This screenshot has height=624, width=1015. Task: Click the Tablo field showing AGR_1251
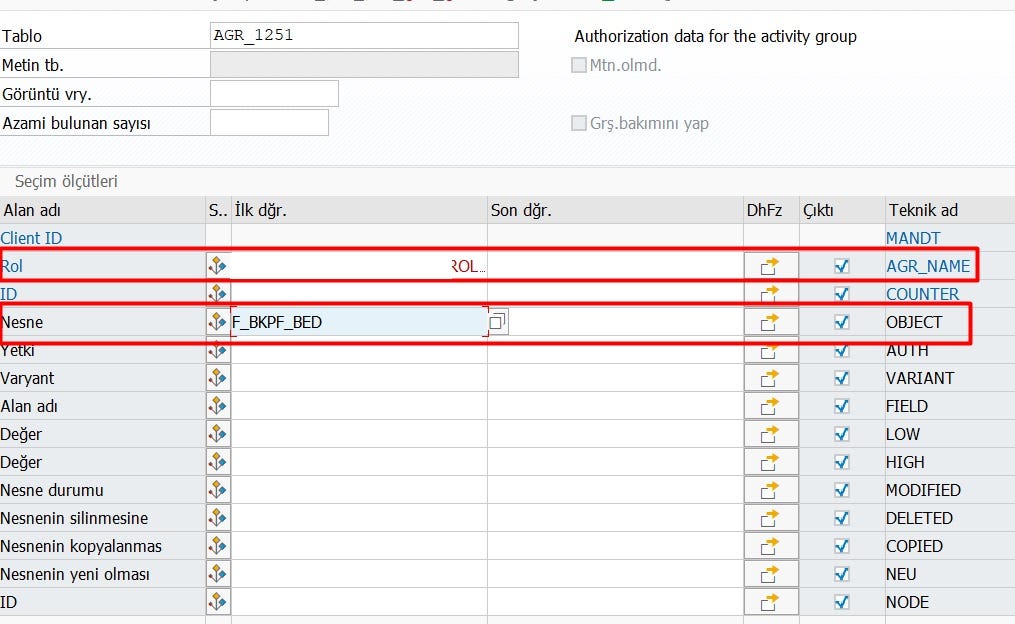click(x=363, y=35)
